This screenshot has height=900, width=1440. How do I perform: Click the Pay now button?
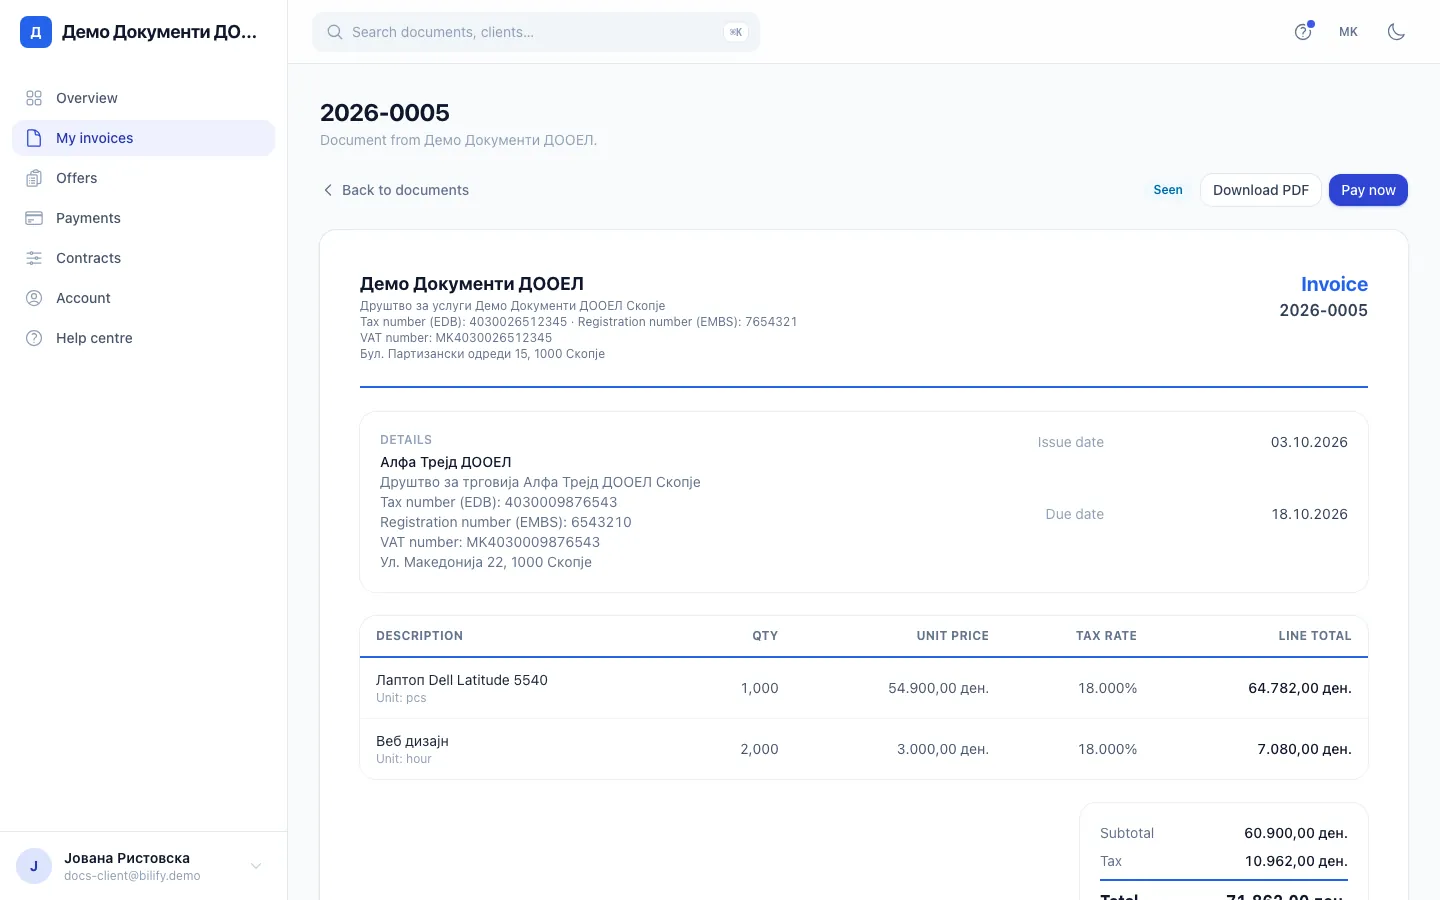point(1368,190)
